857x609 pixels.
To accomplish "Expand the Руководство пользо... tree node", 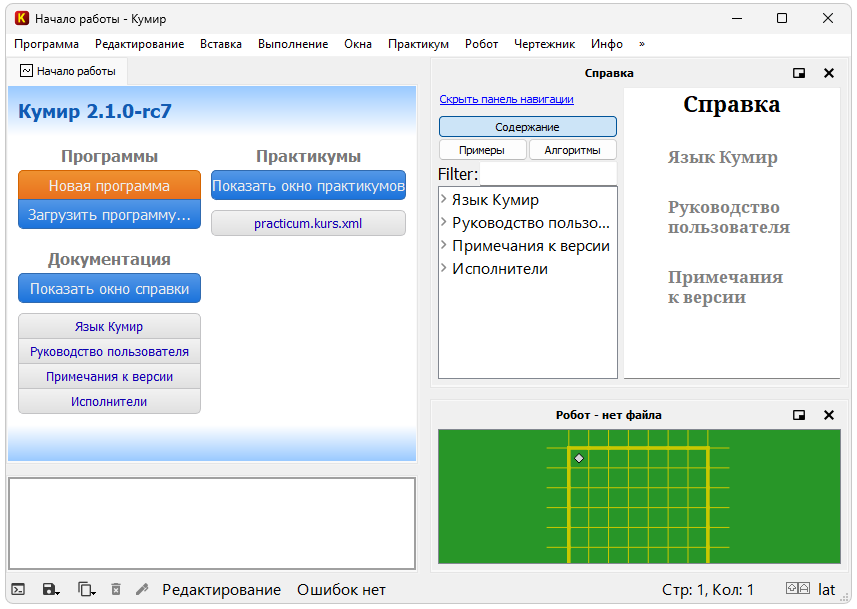I will (x=444, y=222).
